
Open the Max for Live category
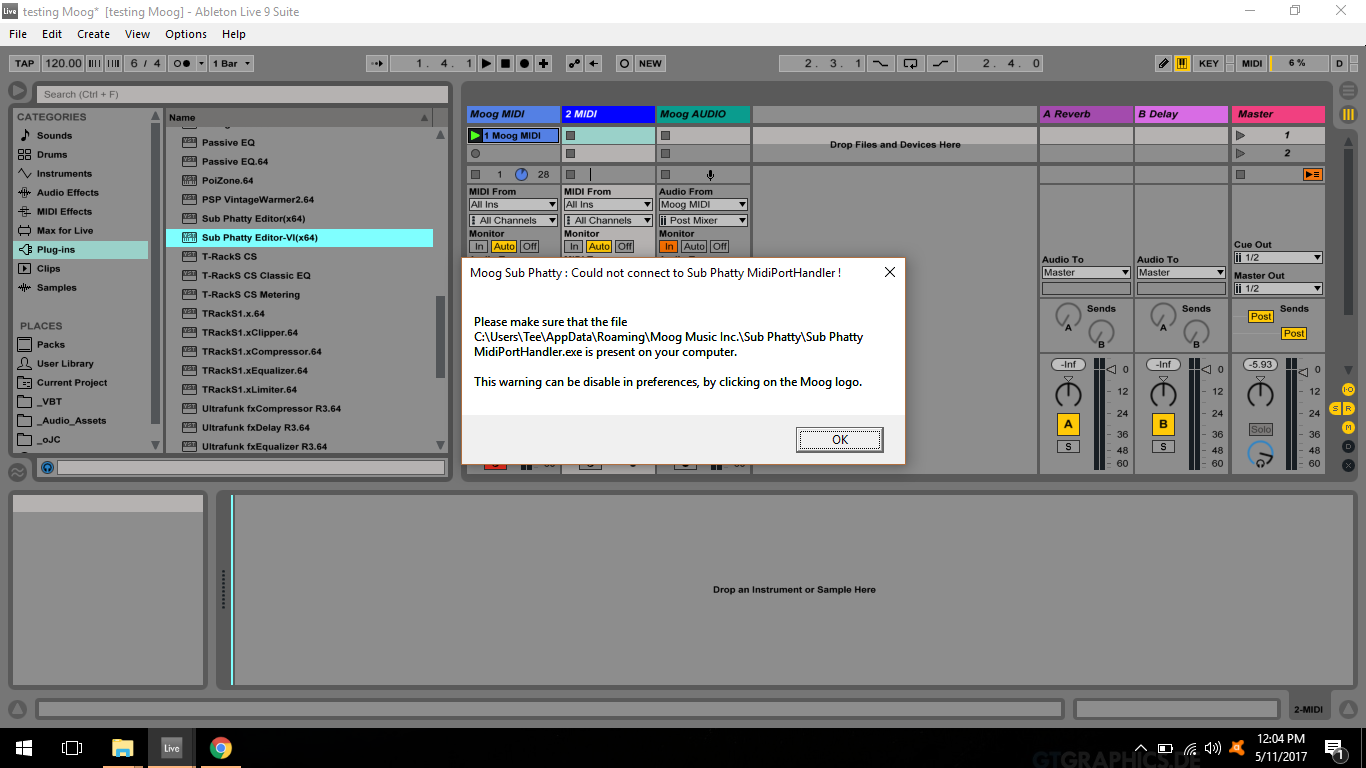(x=66, y=230)
